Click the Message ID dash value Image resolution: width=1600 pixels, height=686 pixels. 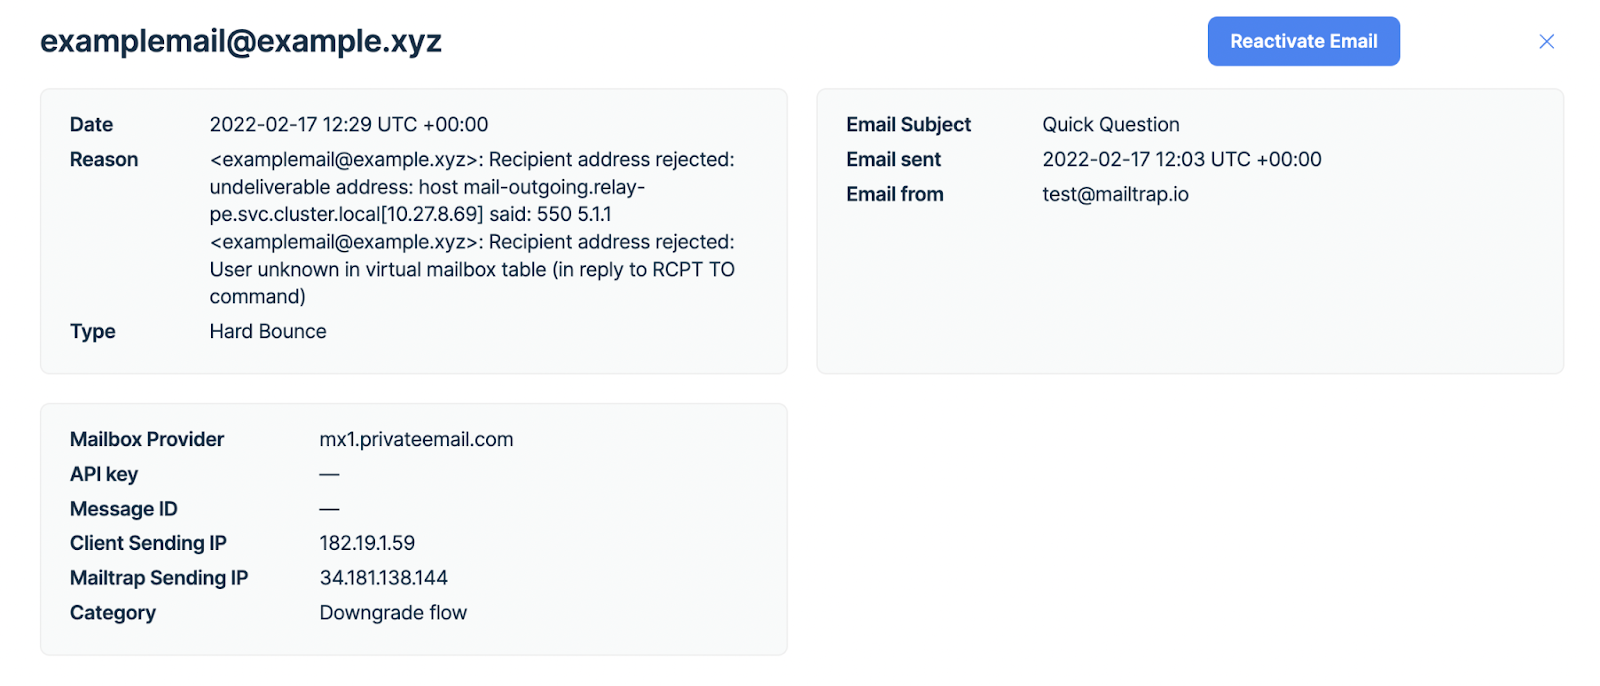click(x=329, y=509)
